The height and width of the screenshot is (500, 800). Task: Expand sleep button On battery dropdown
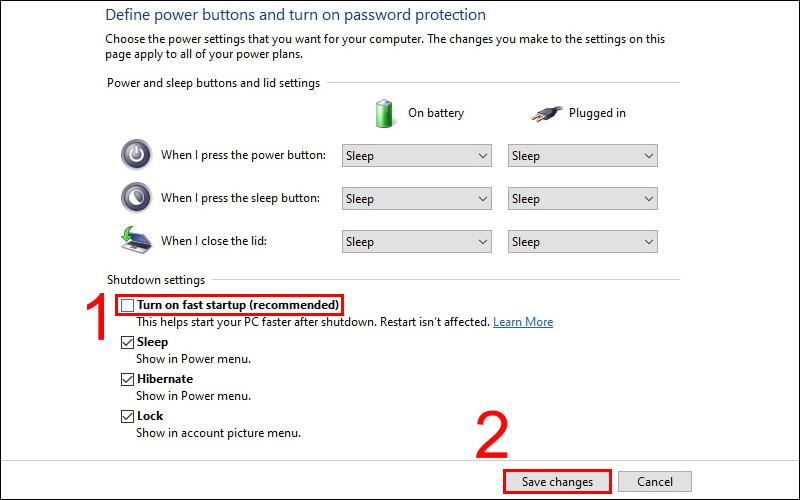pyautogui.click(x=416, y=199)
